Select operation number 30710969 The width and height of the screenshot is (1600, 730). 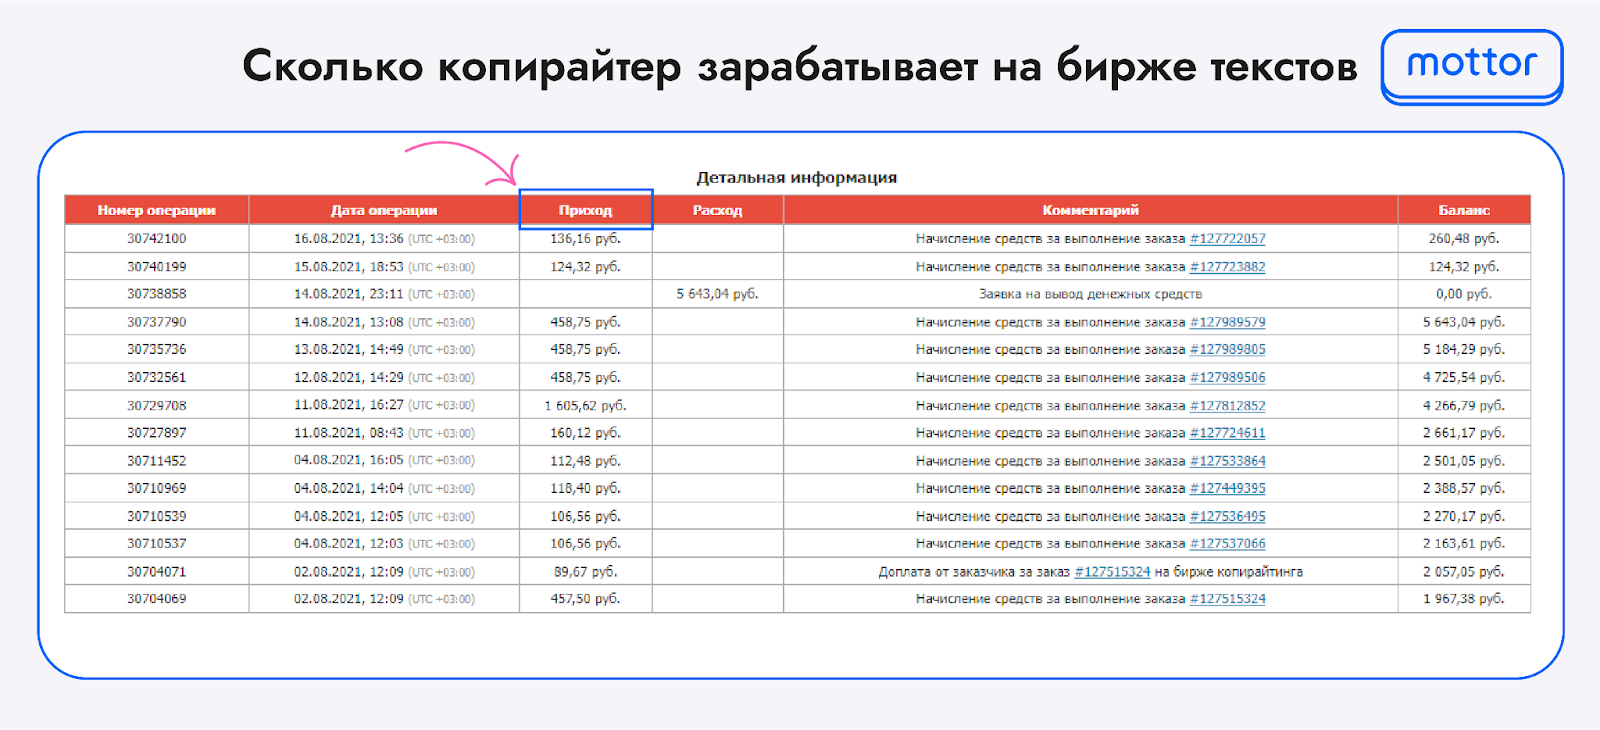click(156, 489)
